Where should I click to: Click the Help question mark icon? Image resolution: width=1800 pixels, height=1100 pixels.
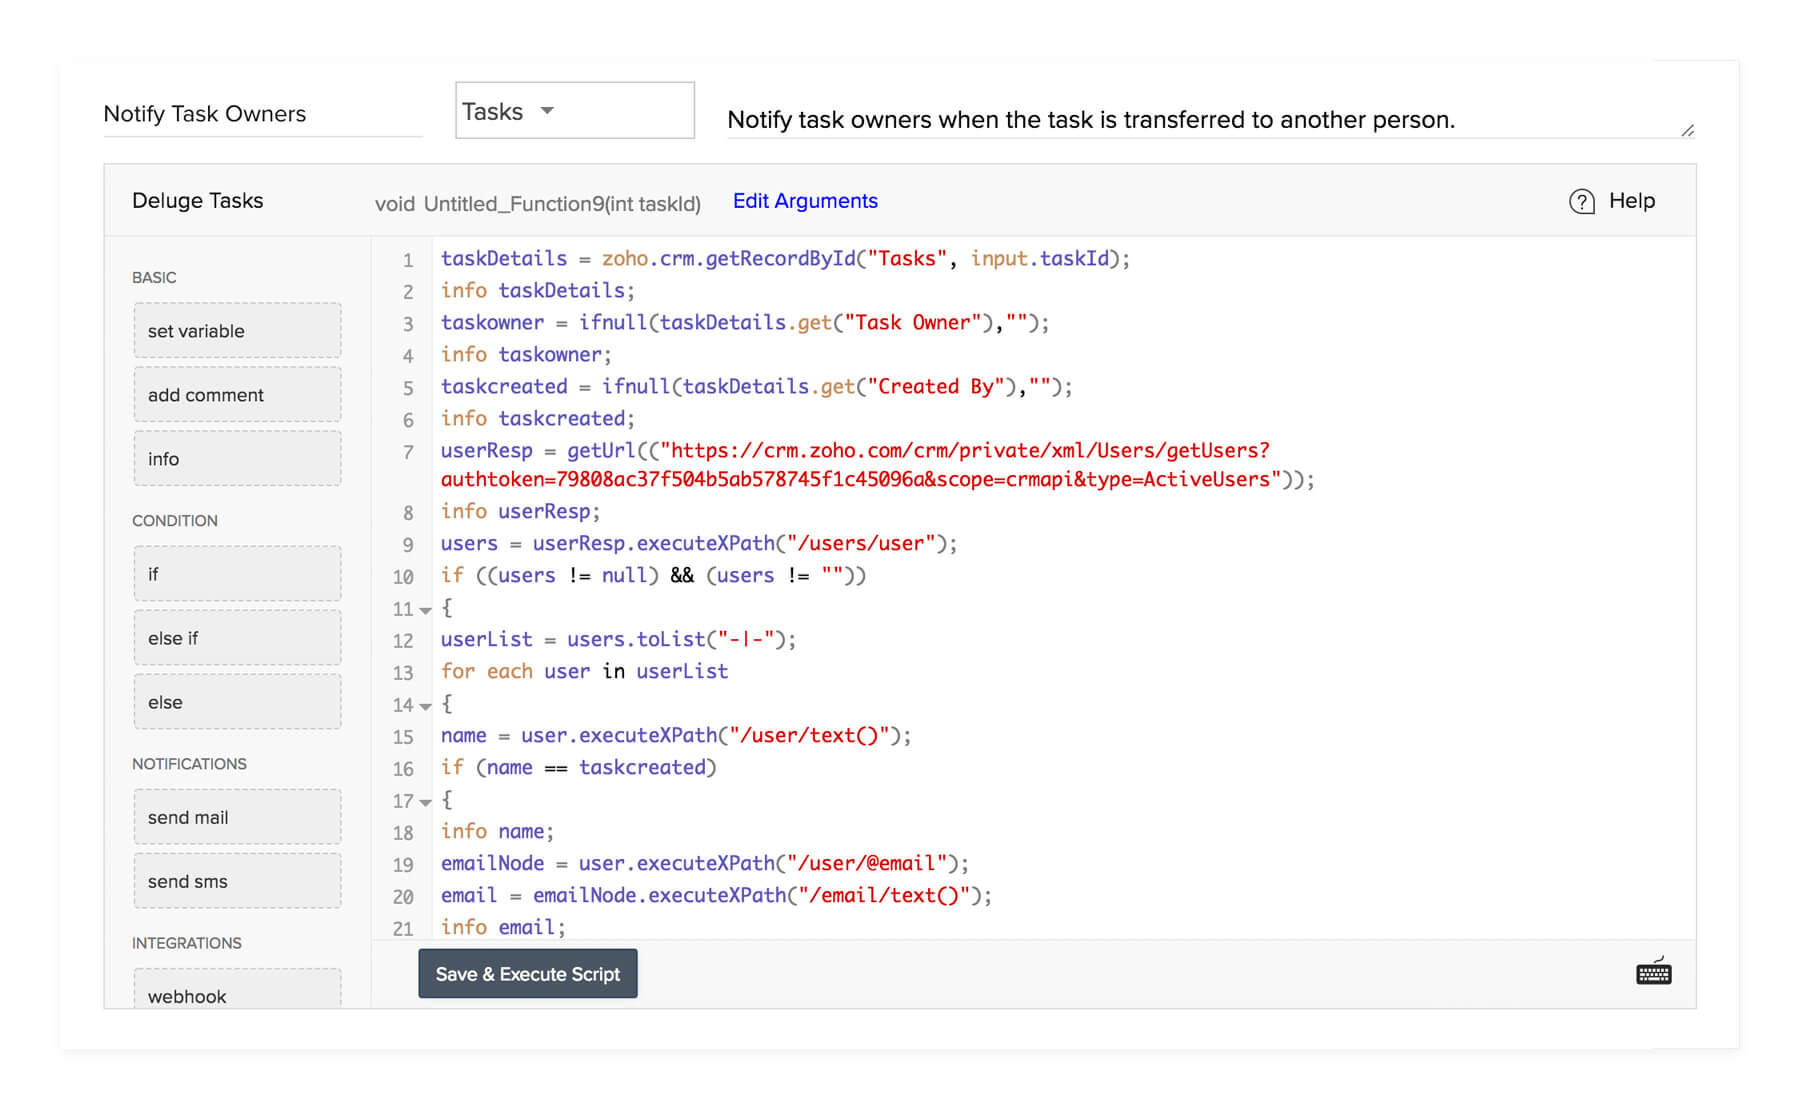(1581, 202)
